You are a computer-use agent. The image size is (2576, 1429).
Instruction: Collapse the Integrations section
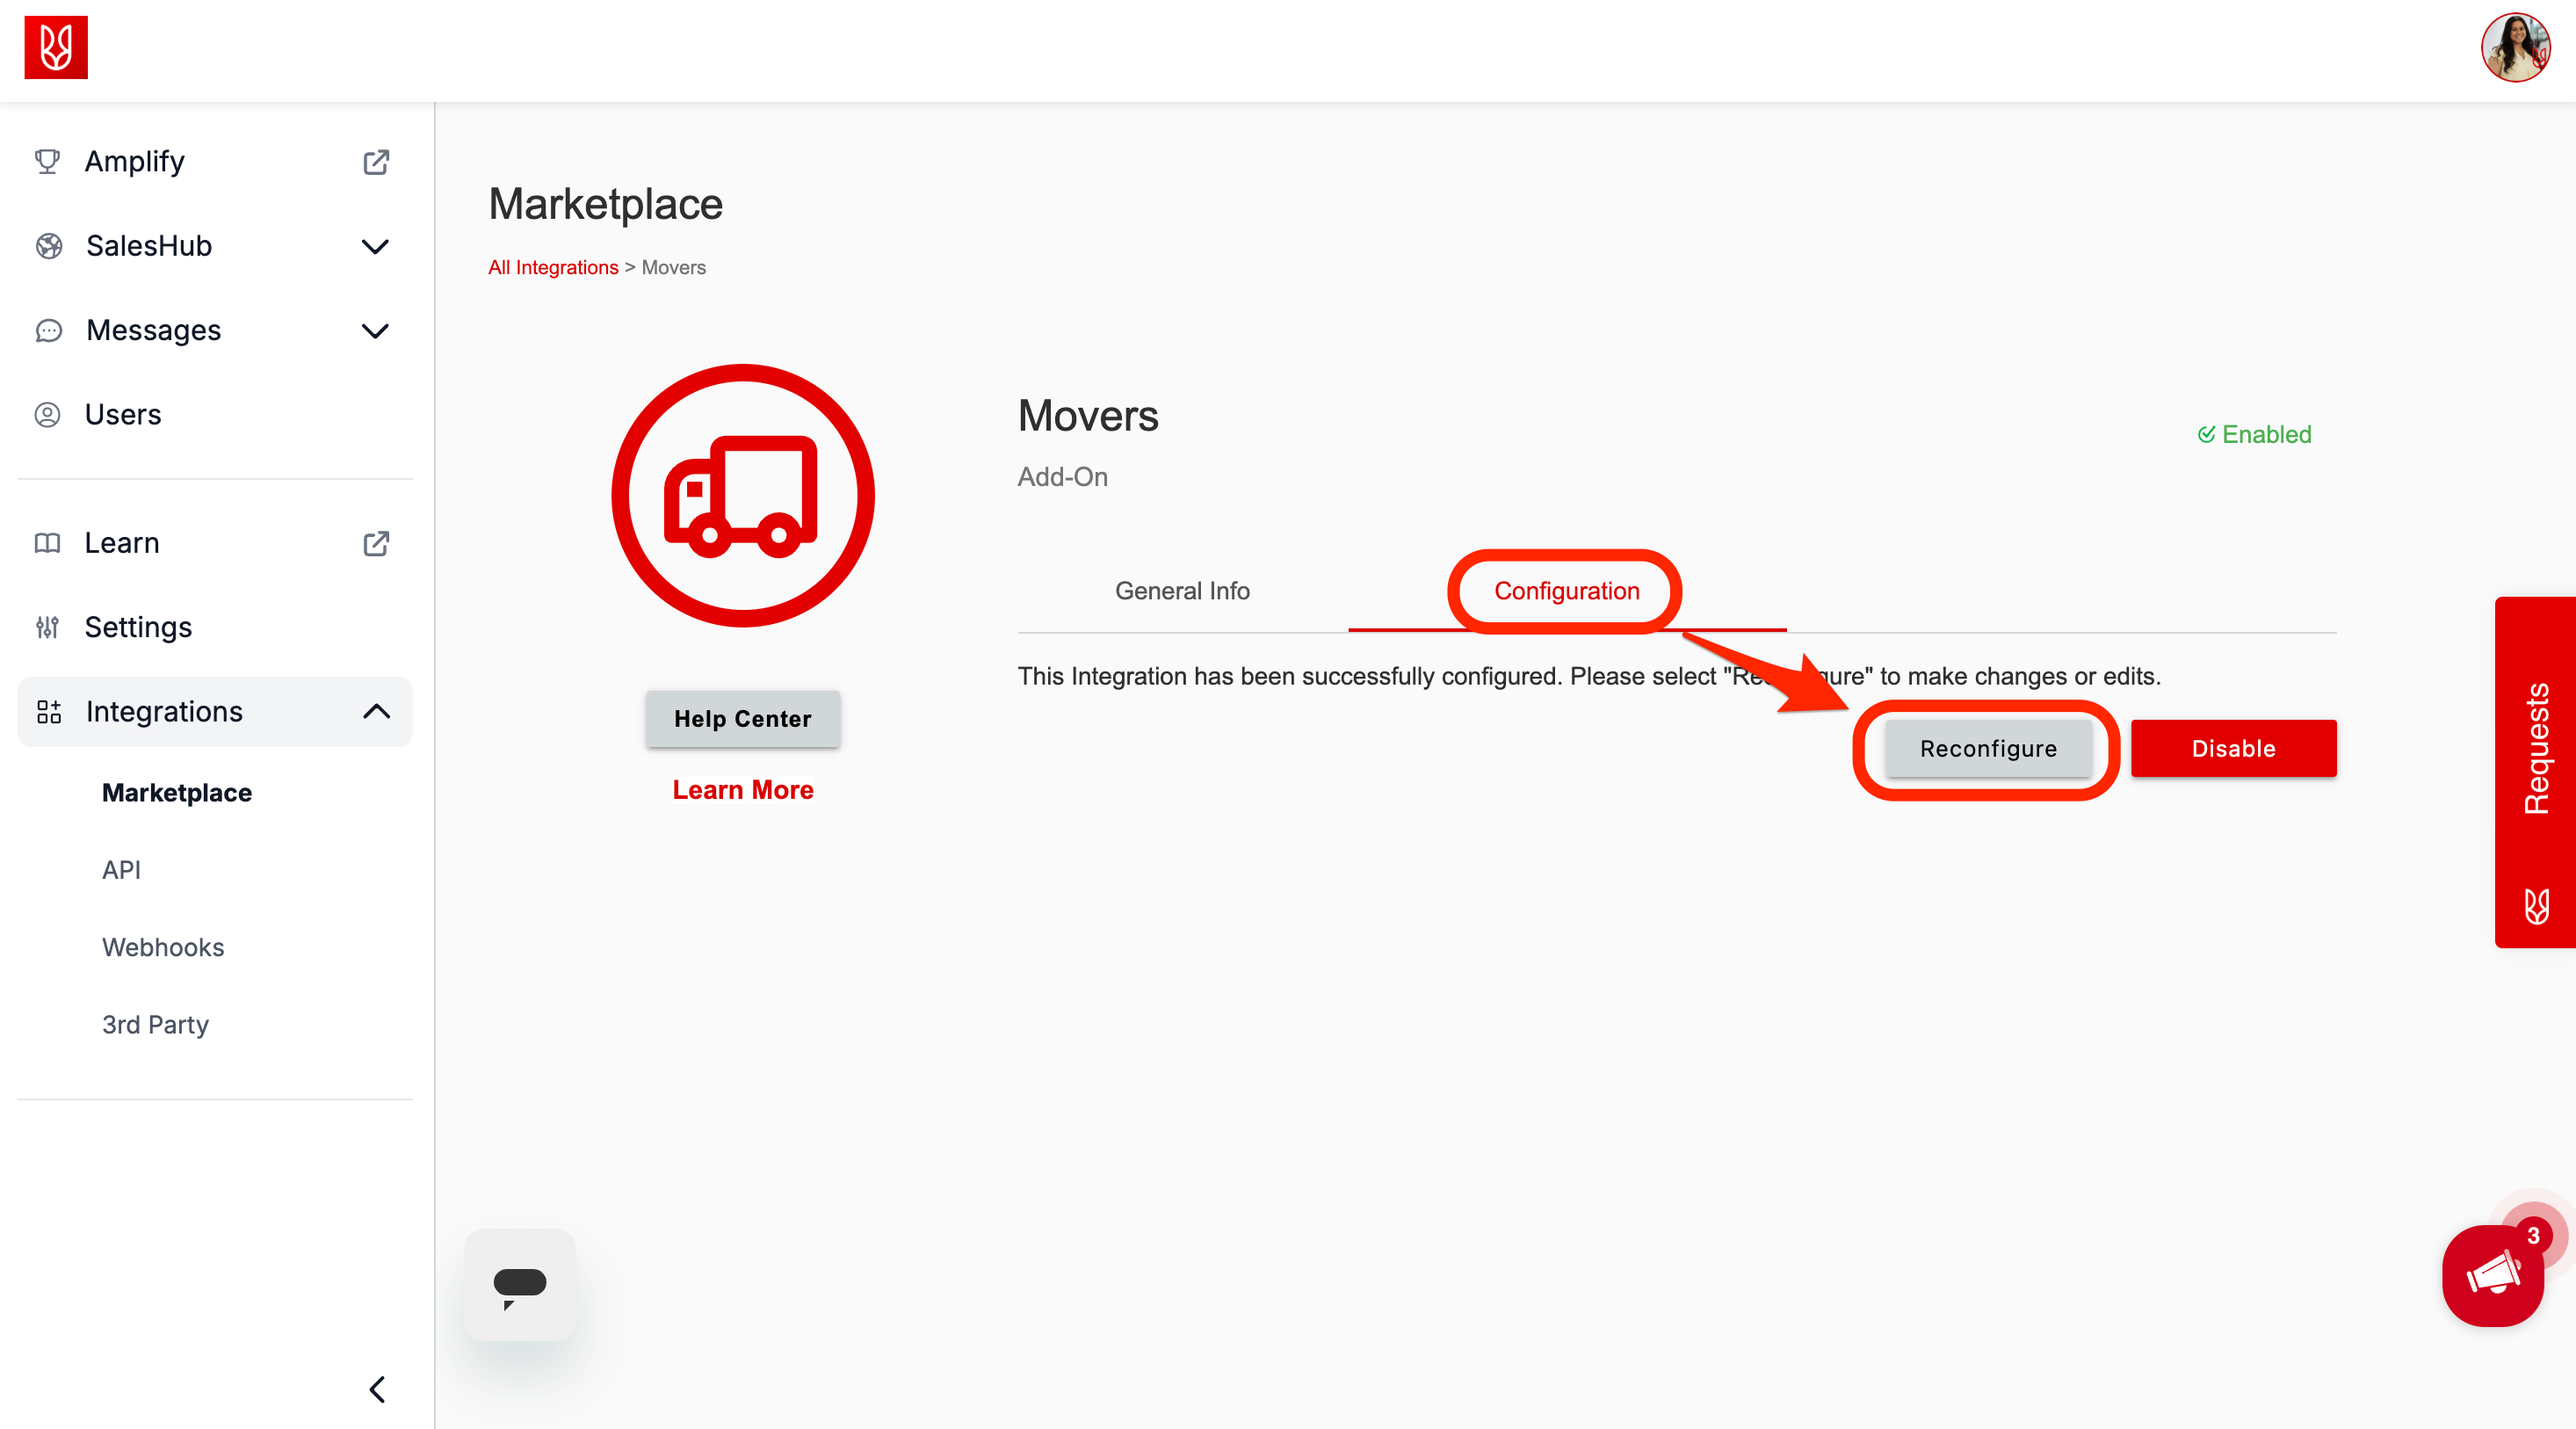tap(376, 711)
